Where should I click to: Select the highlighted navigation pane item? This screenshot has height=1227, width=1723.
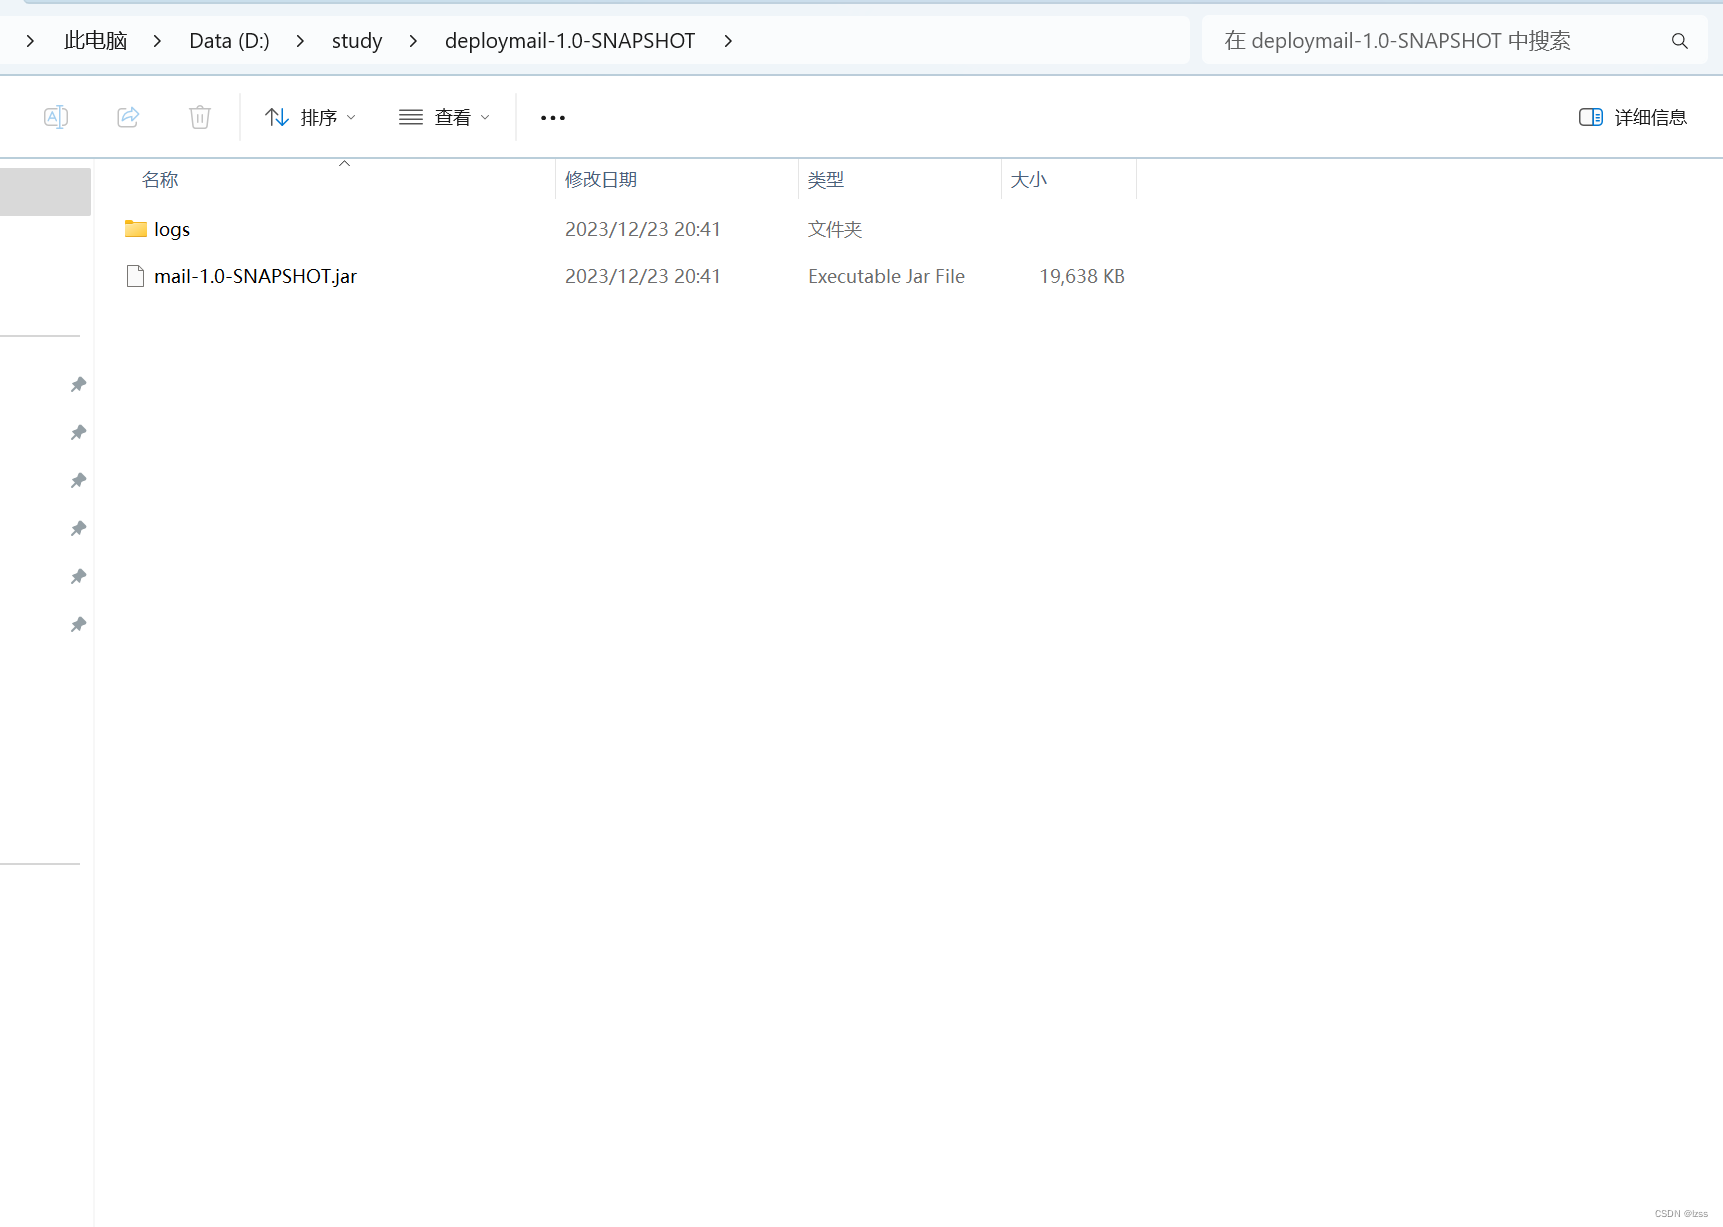click(x=45, y=192)
